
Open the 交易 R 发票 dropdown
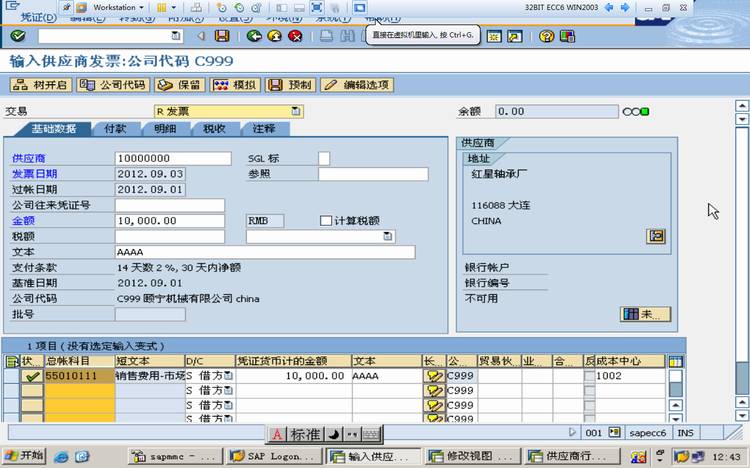click(x=296, y=111)
